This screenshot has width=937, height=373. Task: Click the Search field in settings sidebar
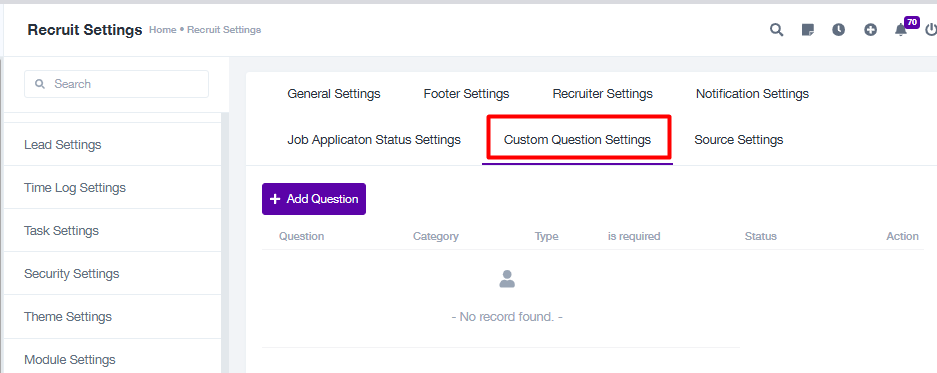pyautogui.click(x=117, y=84)
